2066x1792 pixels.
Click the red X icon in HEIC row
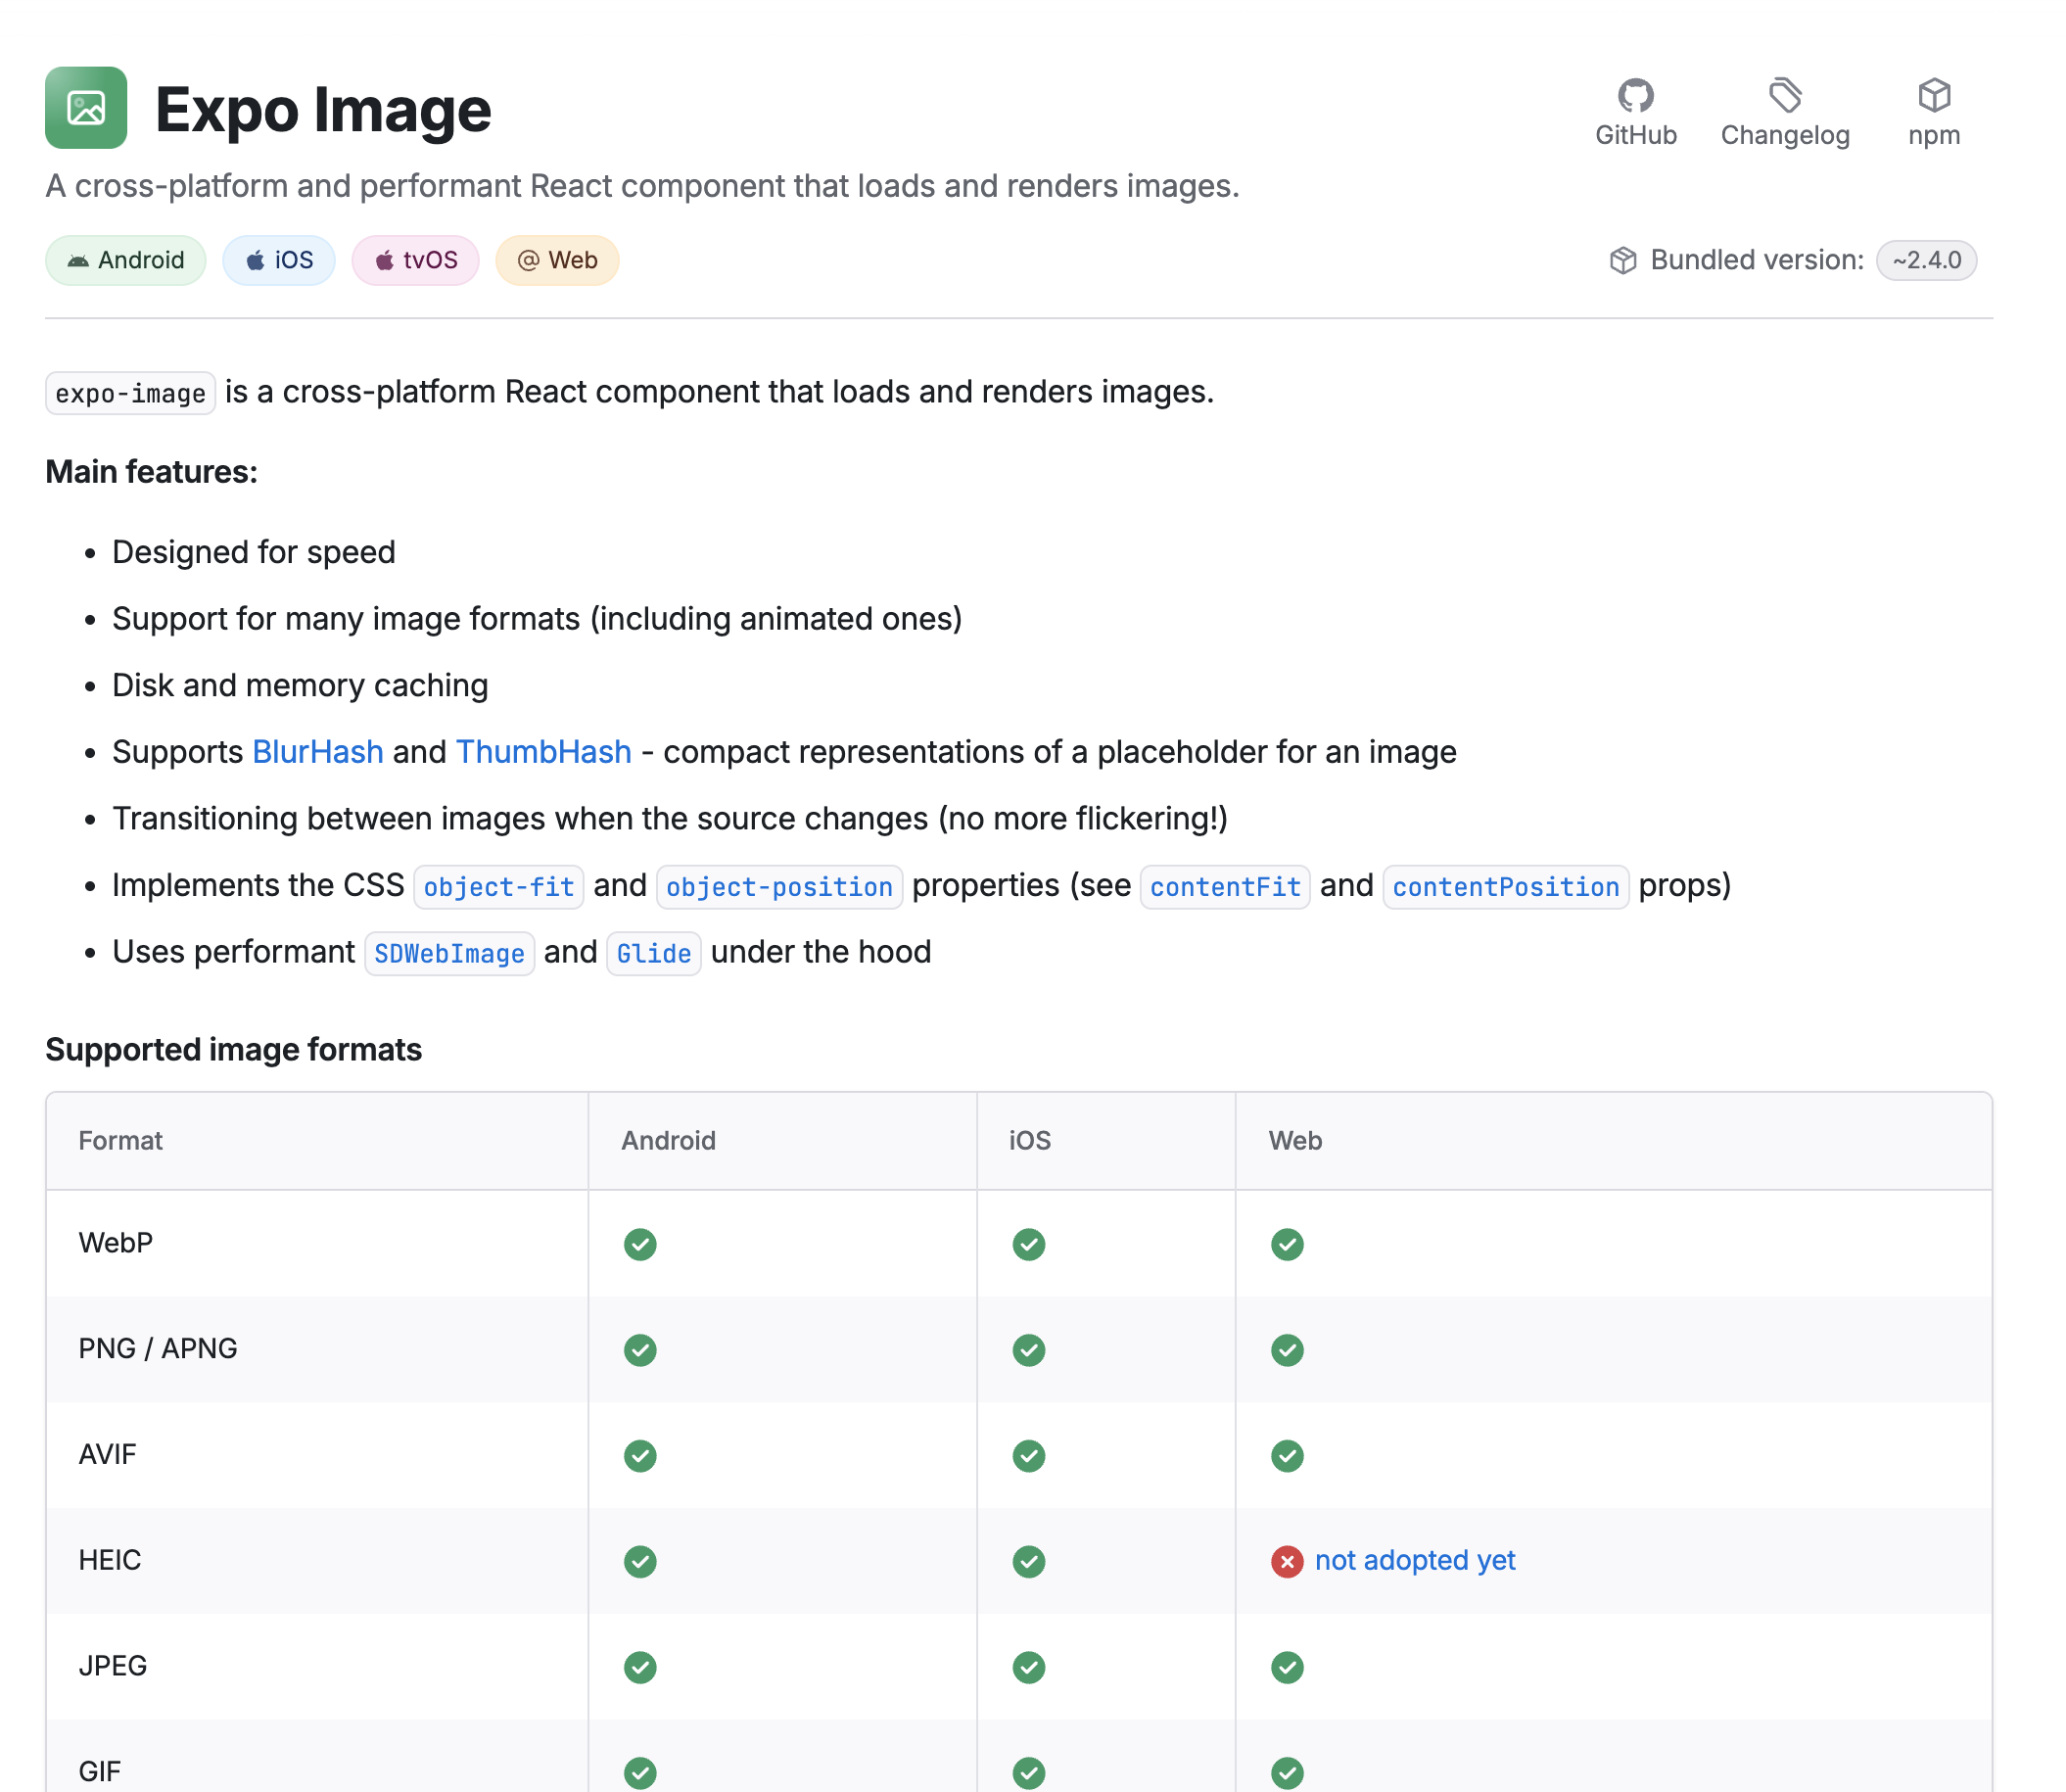click(x=1286, y=1561)
